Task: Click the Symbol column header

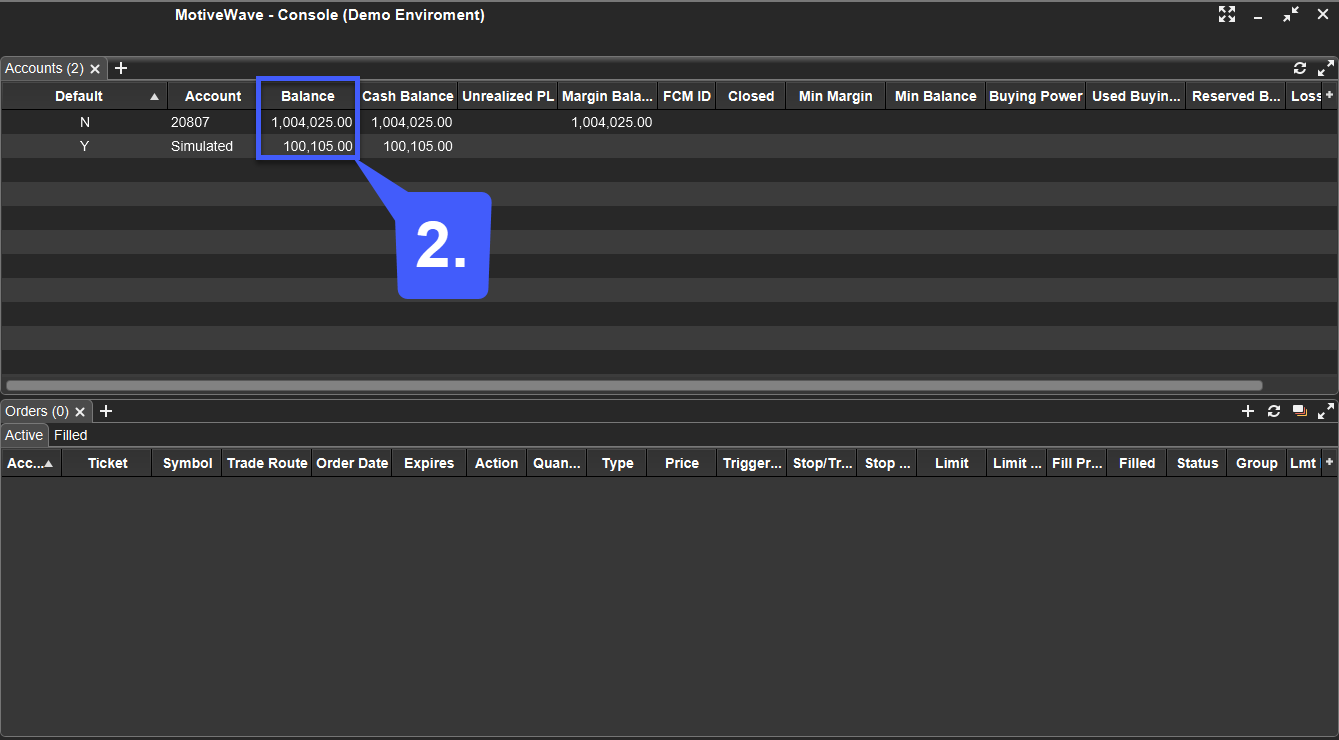Action: [187, 463]
